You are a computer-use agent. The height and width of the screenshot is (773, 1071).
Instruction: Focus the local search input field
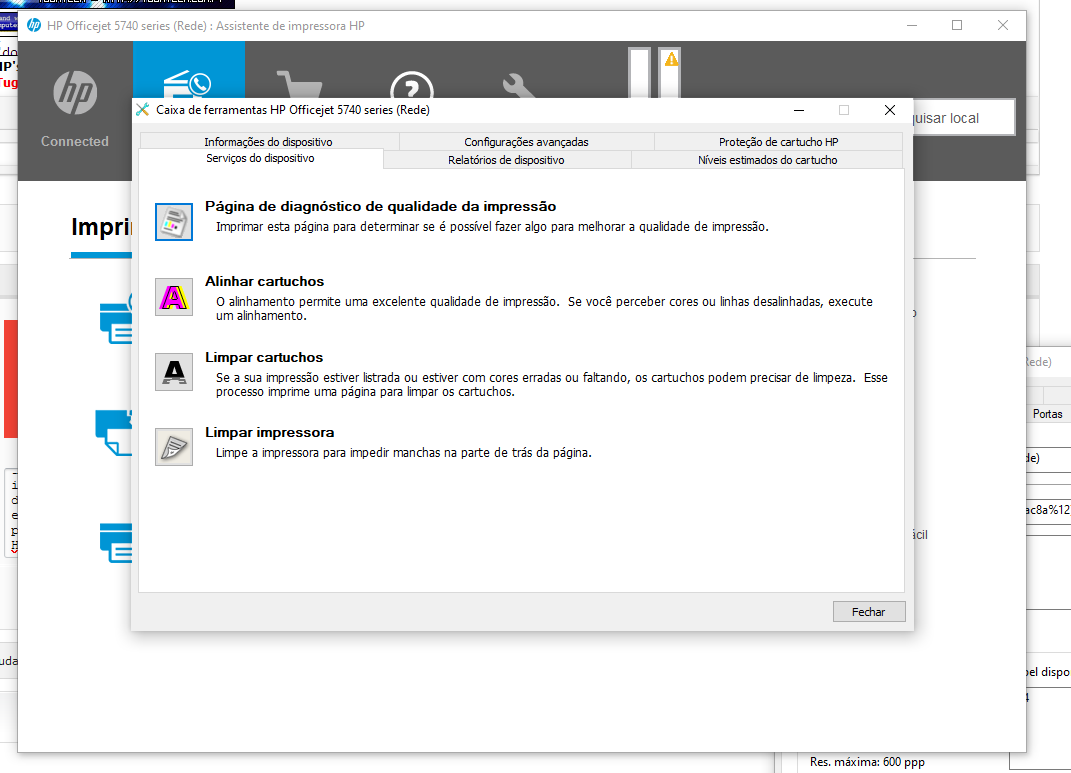[955, 118]
